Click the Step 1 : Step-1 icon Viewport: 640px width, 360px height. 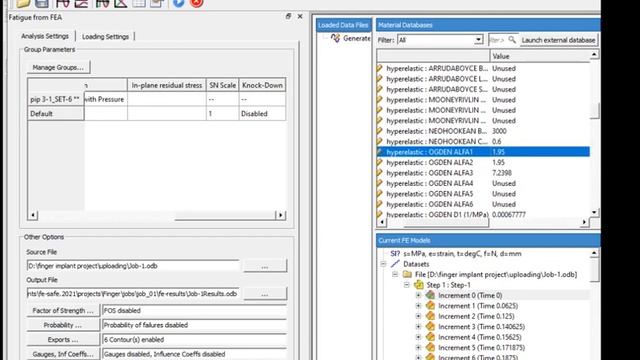click(419, 285)
